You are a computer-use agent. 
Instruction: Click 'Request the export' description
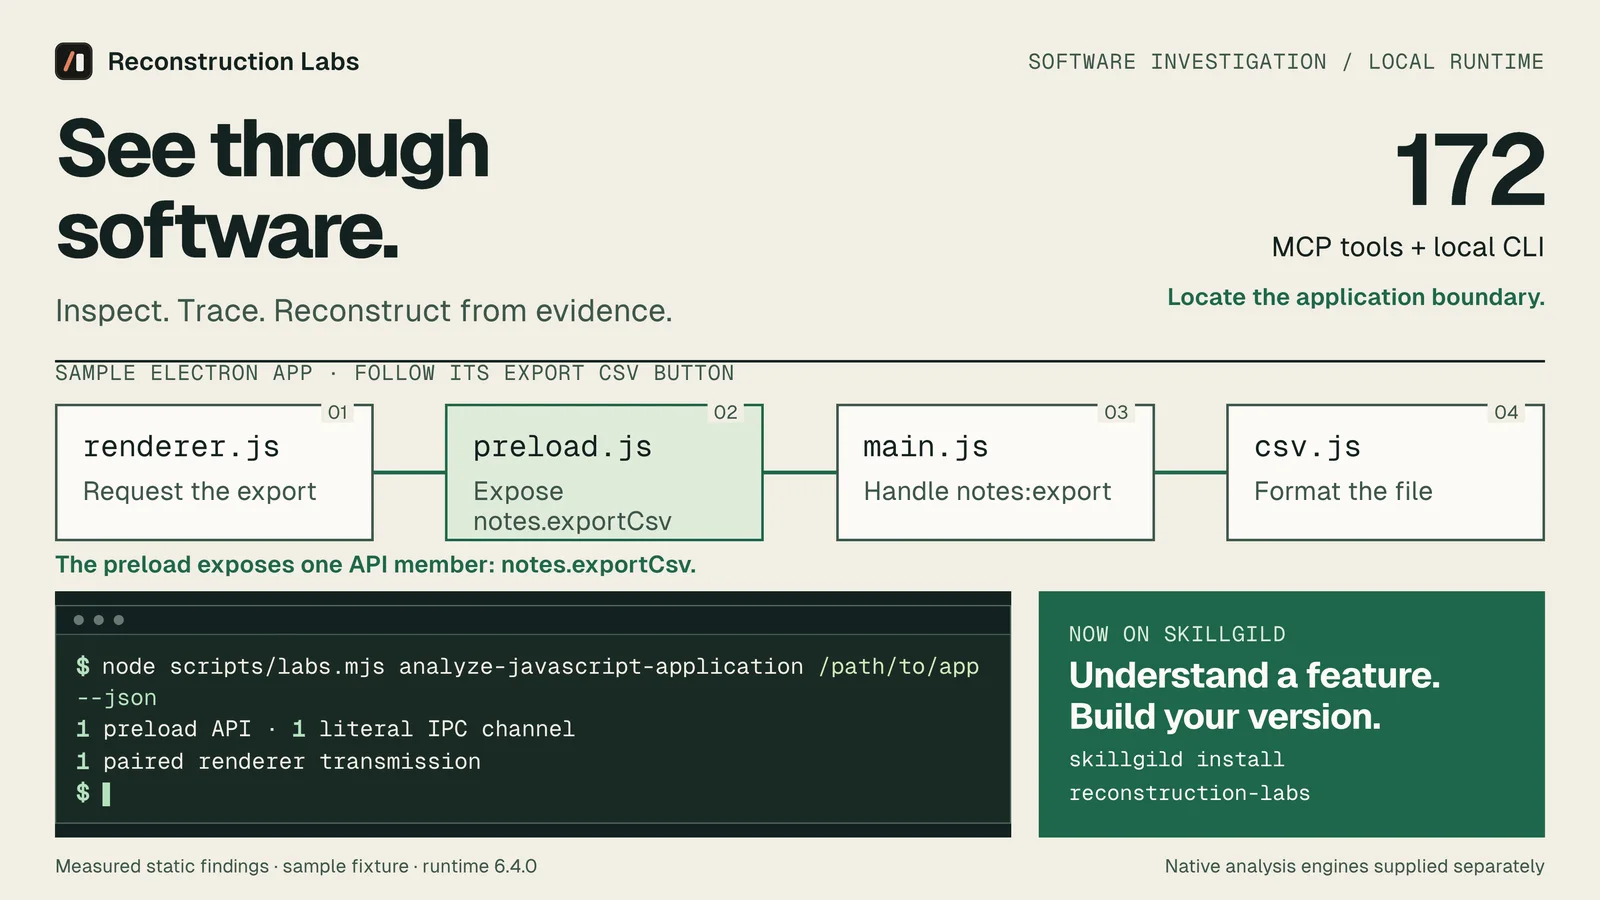pos(200,491)
